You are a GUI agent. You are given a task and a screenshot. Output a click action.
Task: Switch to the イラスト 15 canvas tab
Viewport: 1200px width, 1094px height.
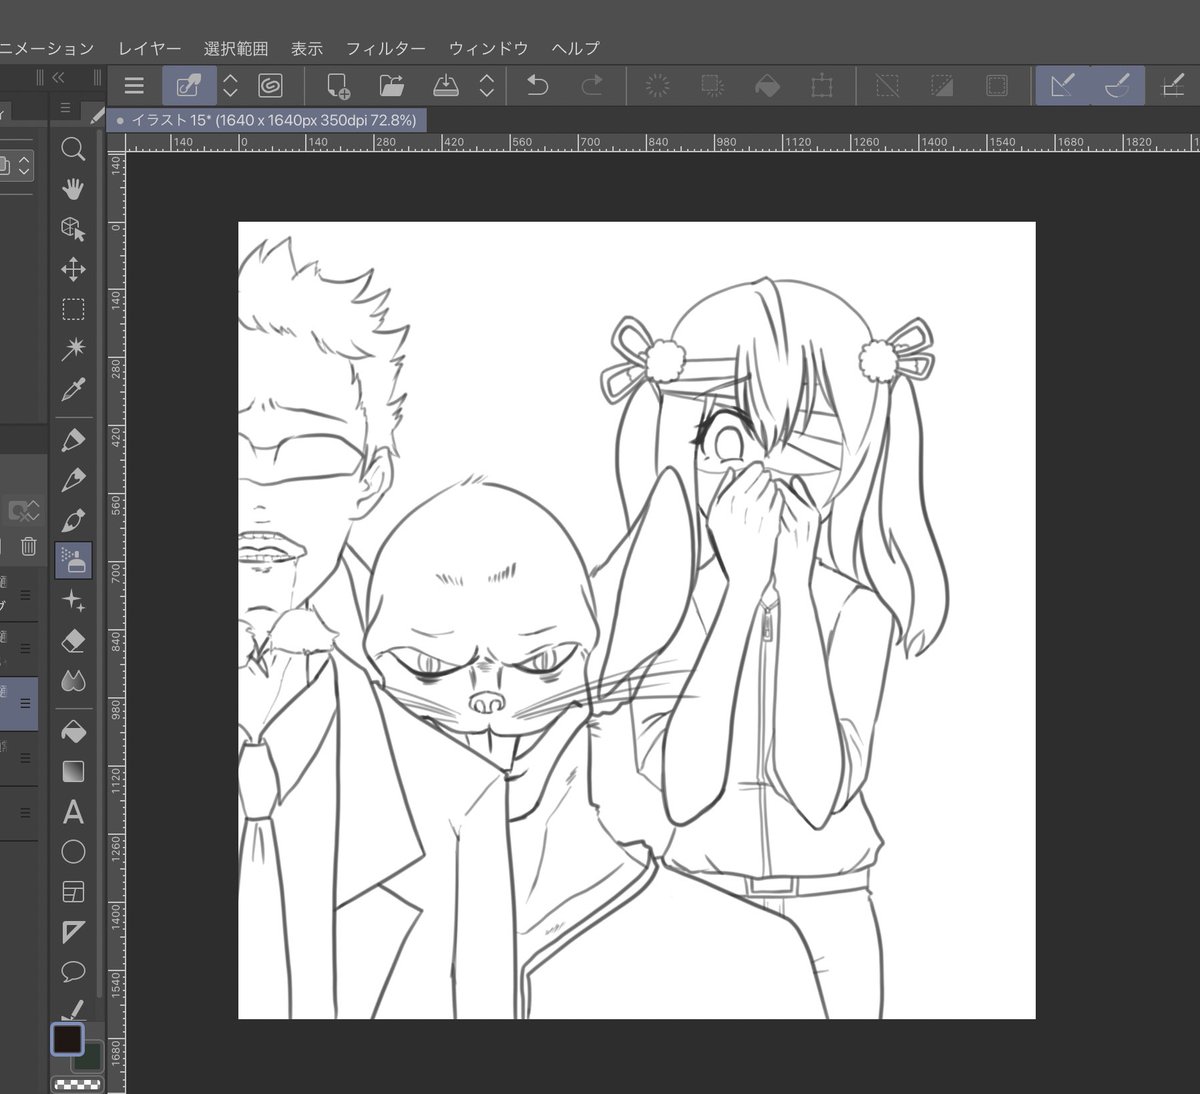266,120
